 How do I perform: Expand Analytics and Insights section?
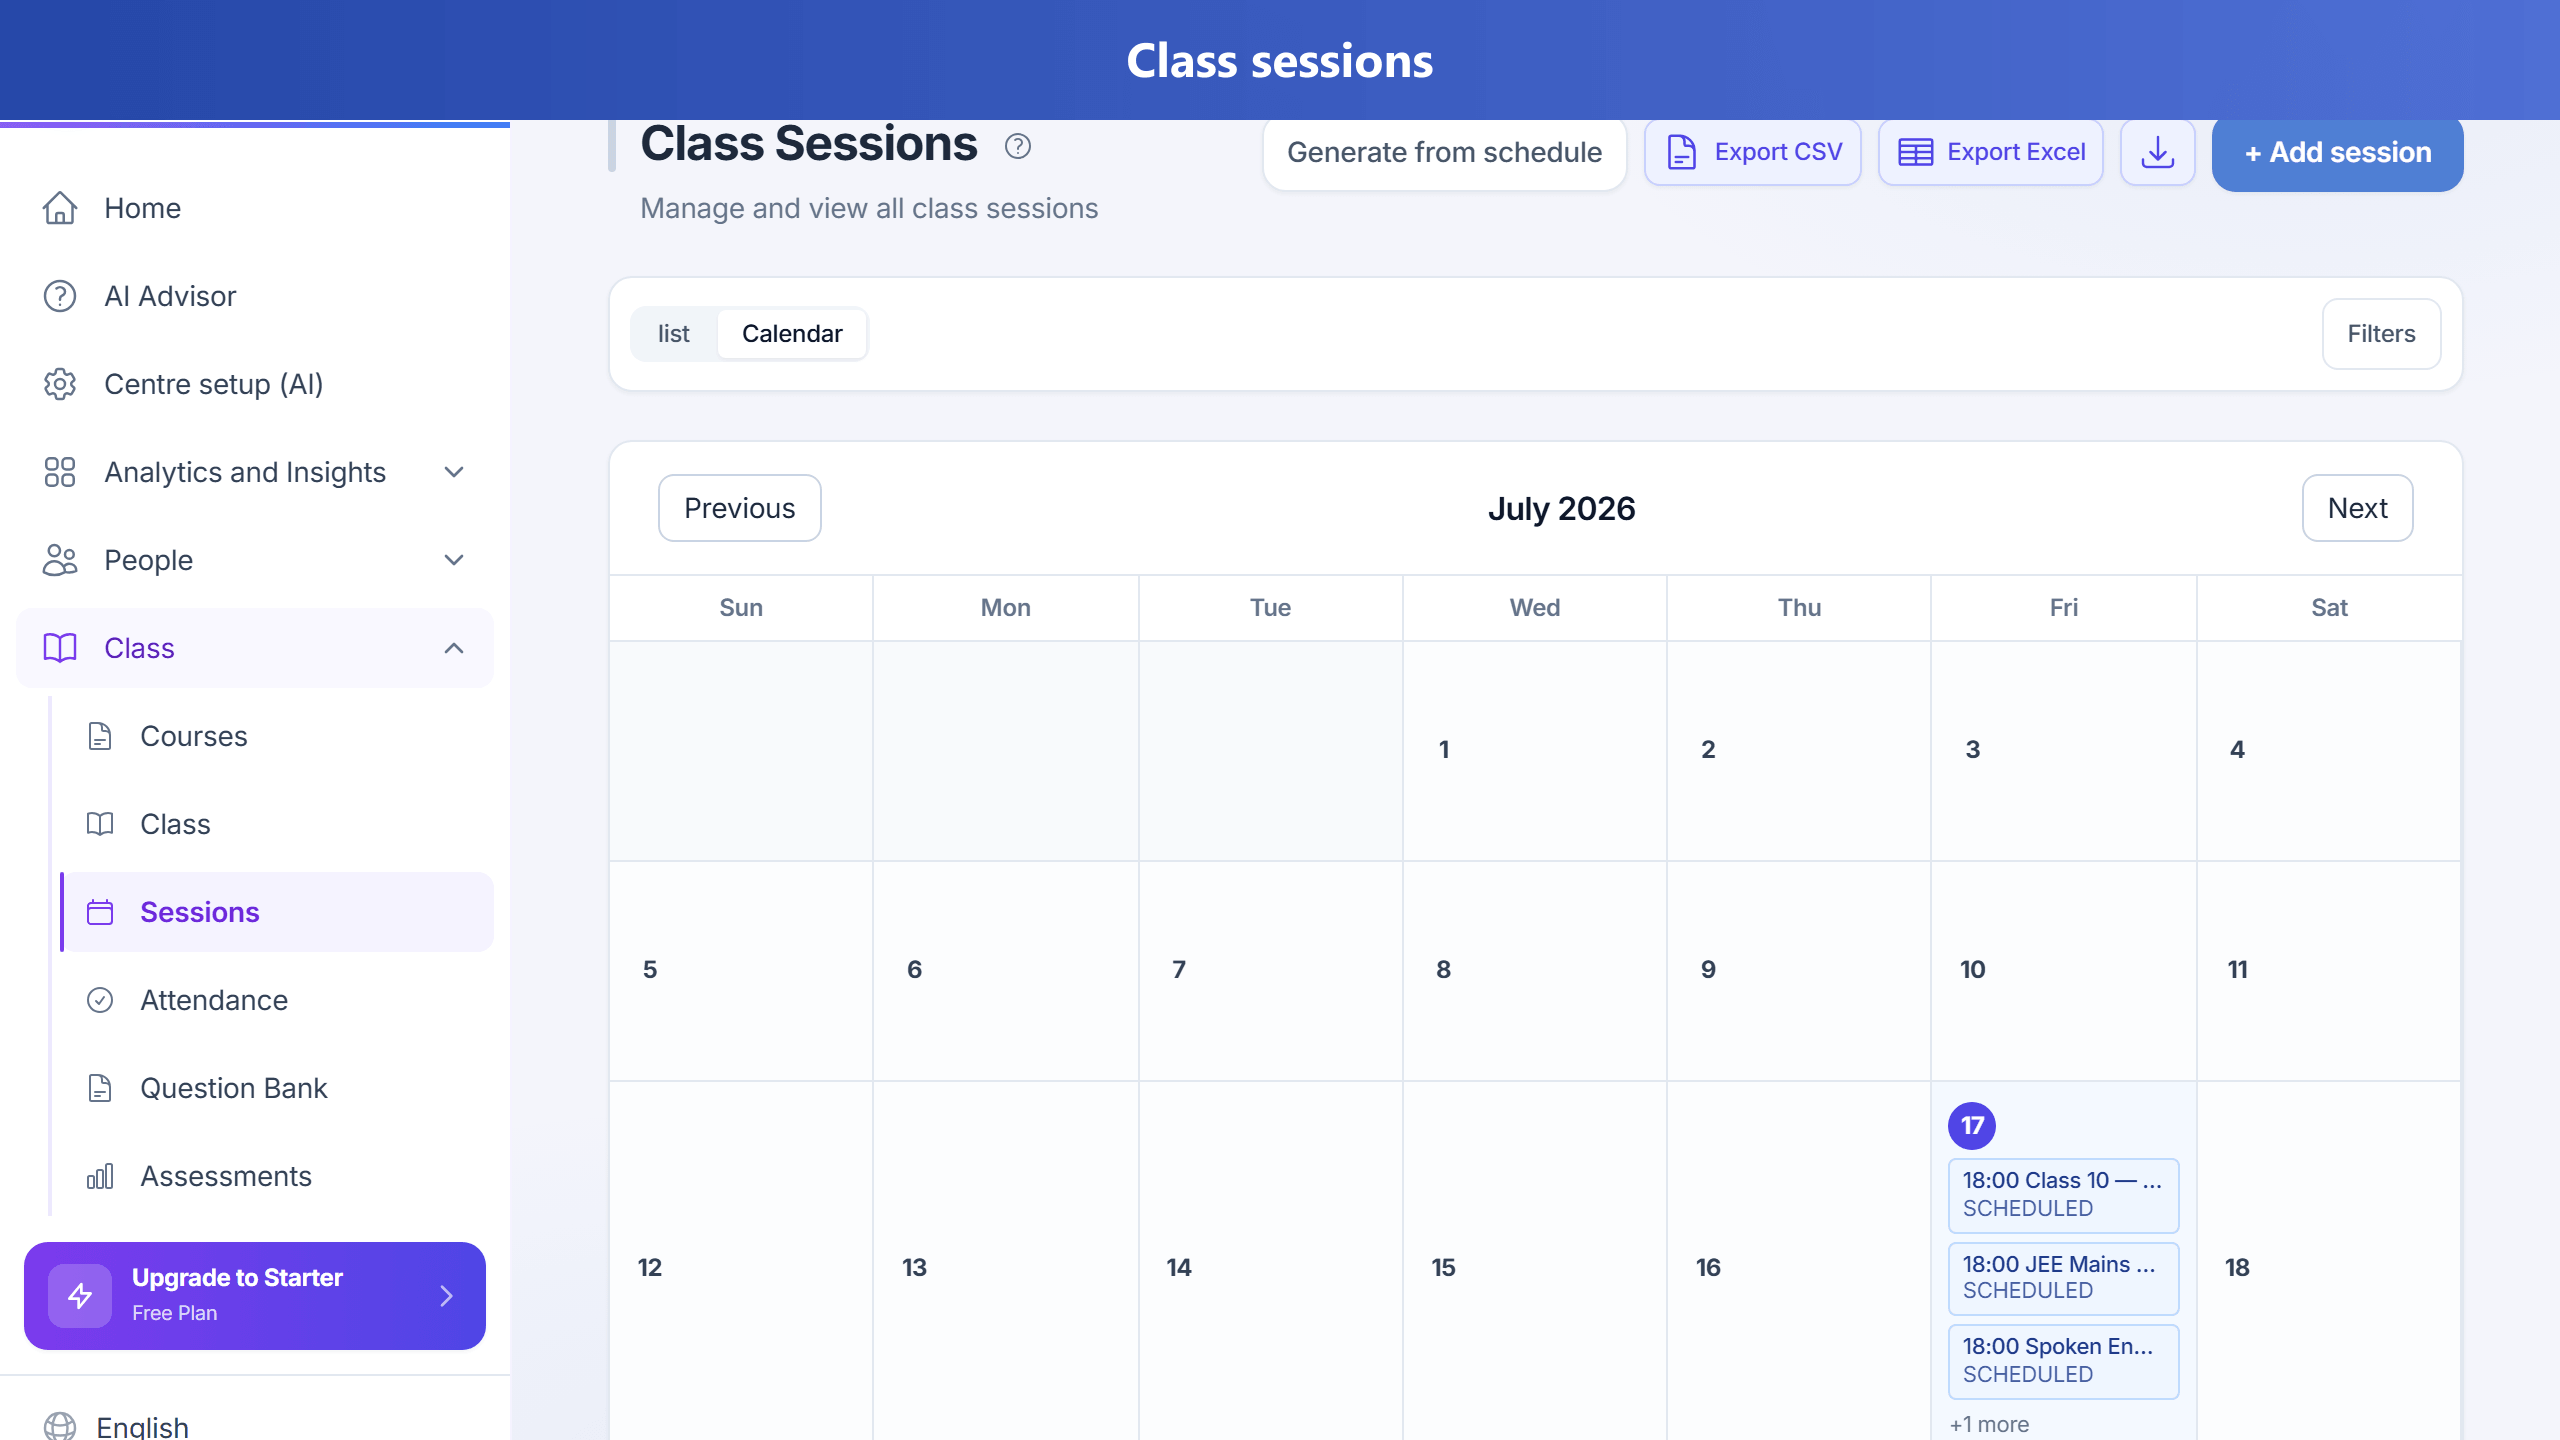pos(256,472)
